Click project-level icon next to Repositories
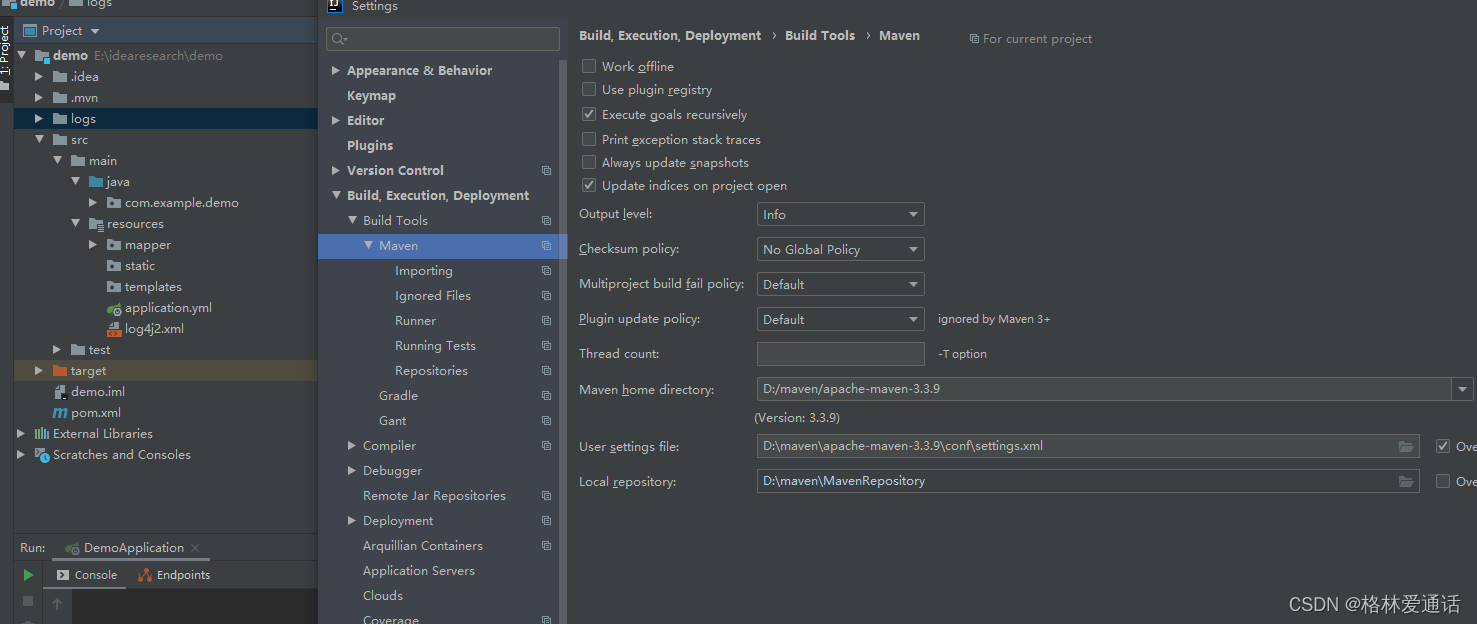 tap(546, 371)
